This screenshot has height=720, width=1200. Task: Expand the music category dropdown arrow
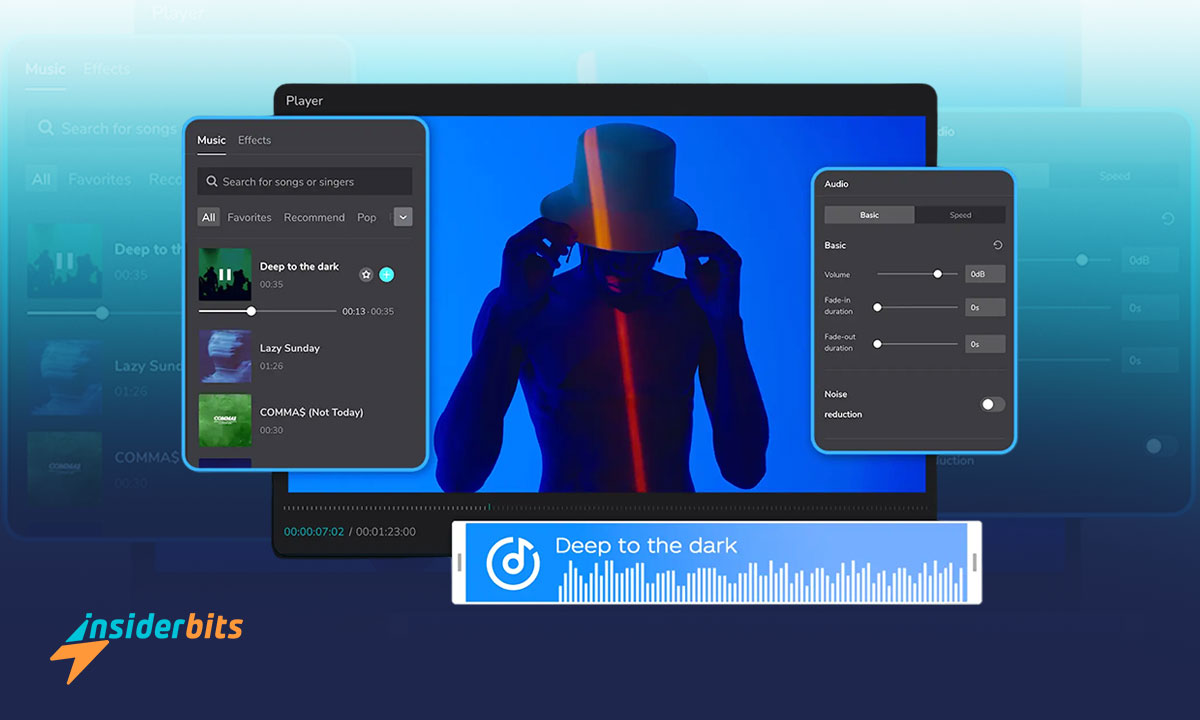tap(403, 217)
